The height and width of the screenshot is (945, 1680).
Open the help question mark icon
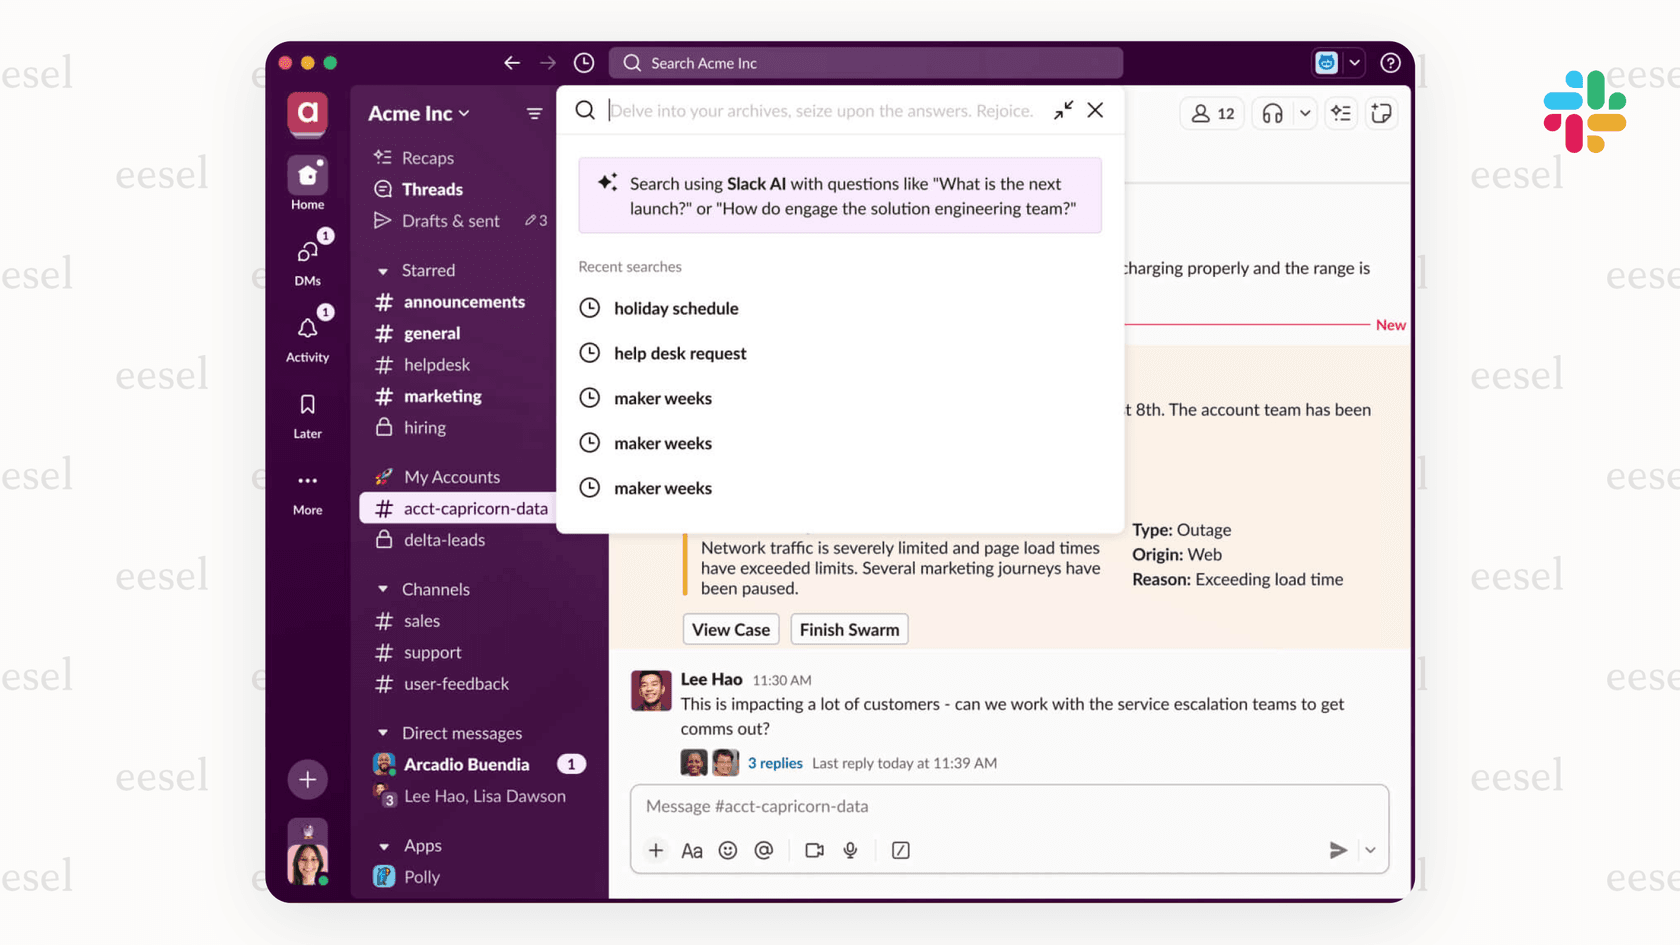[x=1390, y=63]
